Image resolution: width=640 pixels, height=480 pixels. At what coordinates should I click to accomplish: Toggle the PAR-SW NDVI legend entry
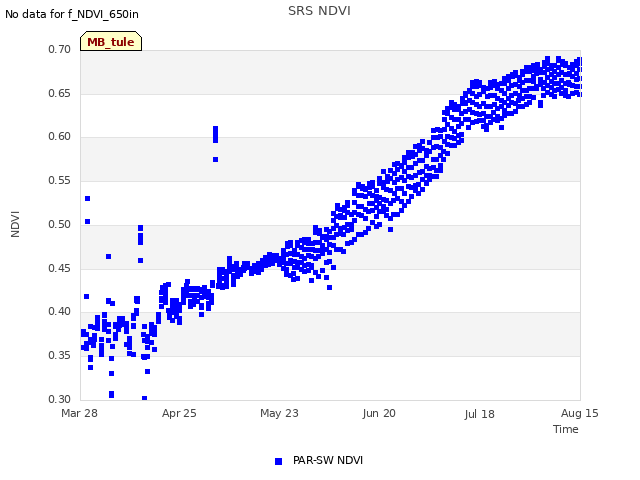(x=319, y=460)
